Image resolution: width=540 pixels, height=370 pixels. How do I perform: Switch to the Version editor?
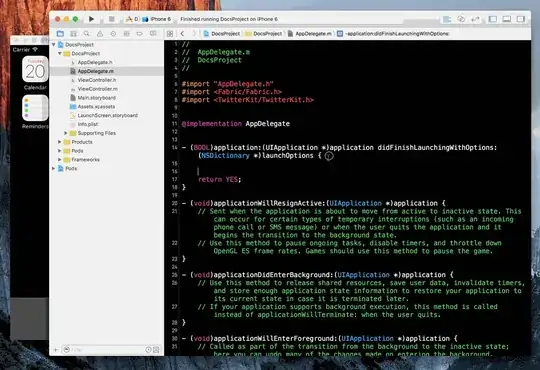(x=475, y=19)
